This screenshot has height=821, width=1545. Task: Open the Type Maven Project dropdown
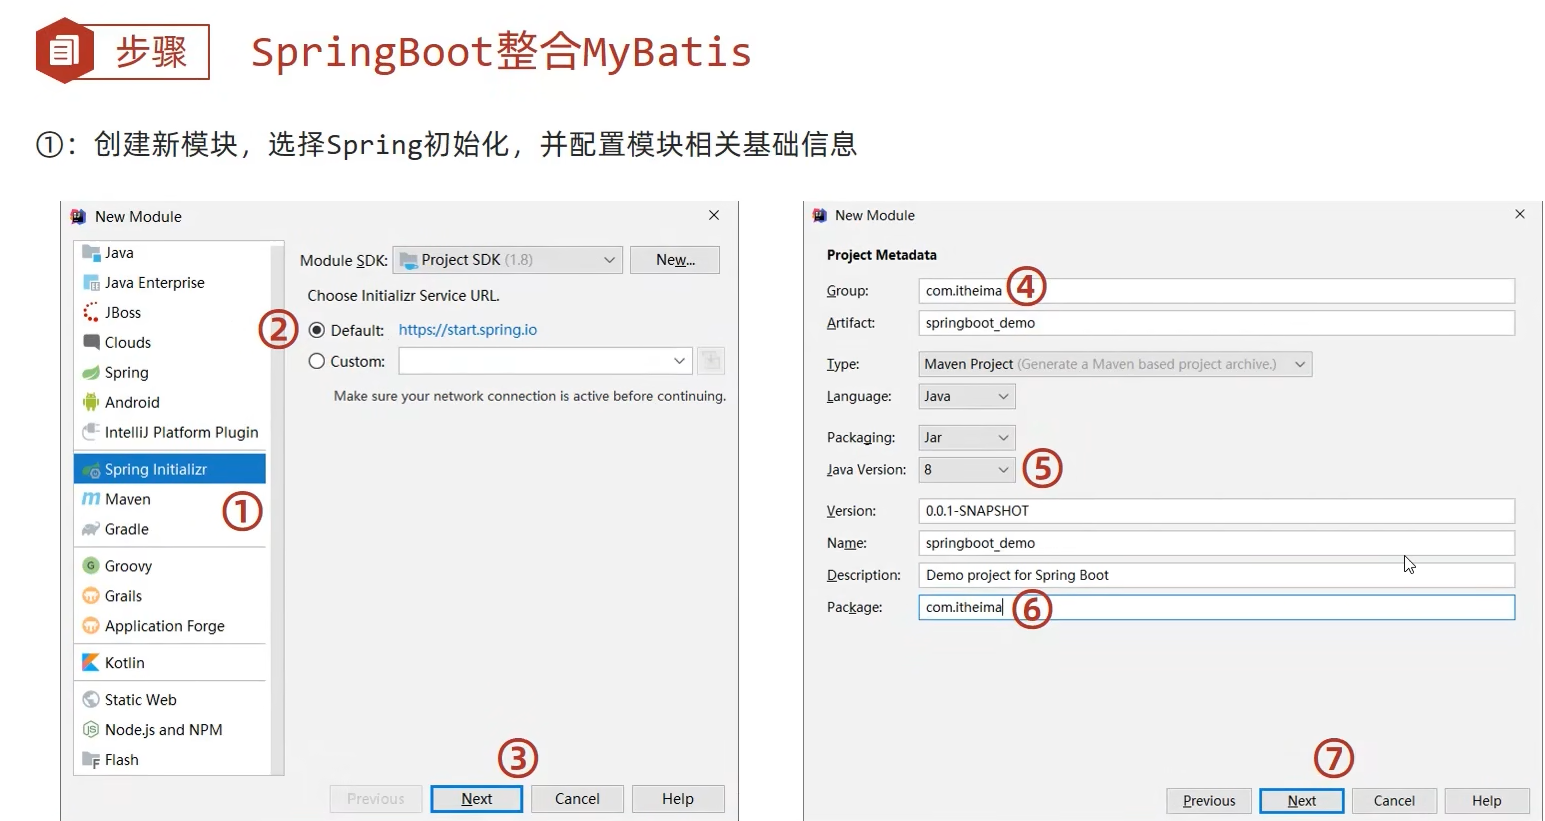point(1114,365)
